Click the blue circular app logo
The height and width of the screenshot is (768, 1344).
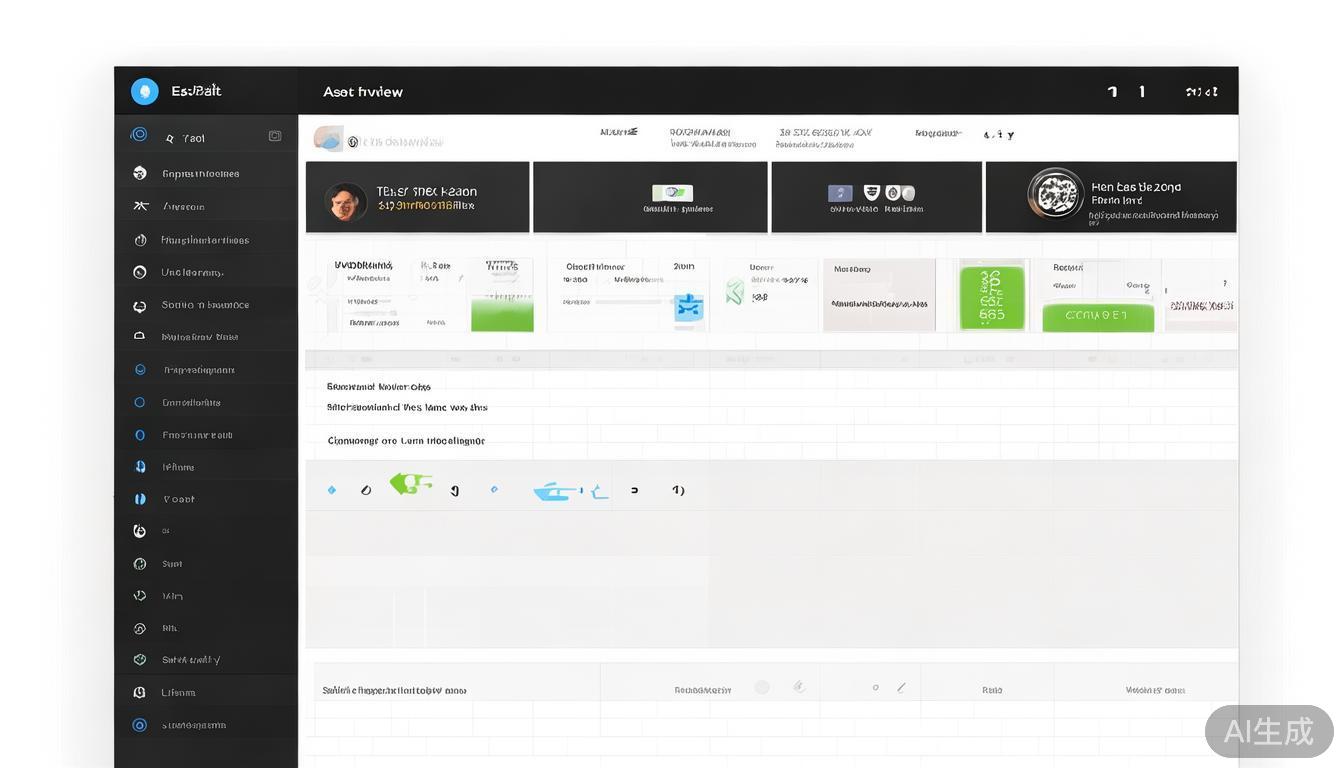145,91
